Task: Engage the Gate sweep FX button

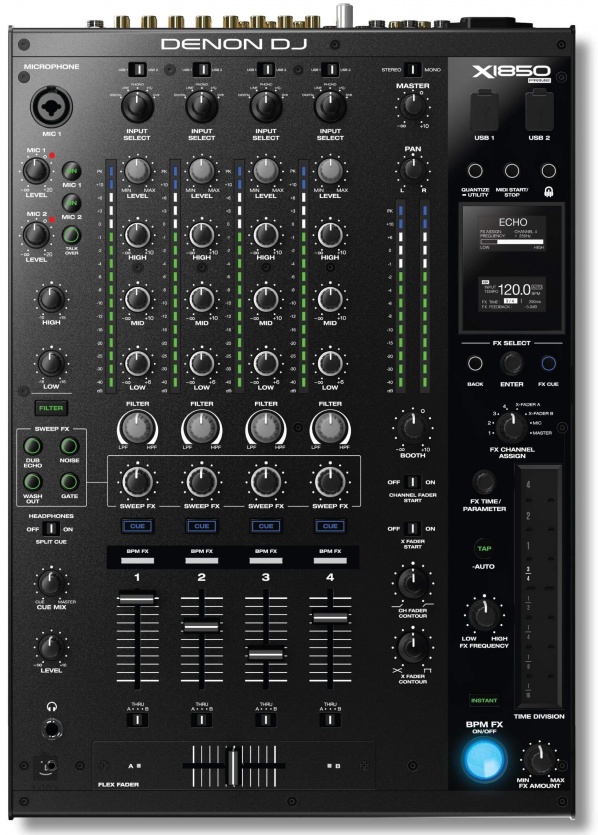Action: 69,482
